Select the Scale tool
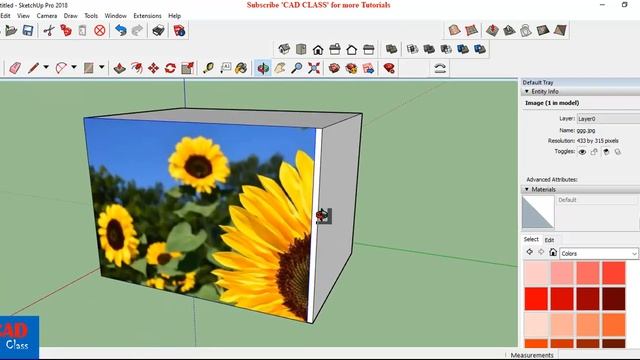Screen dimensions: 640x360 [187, 68]
